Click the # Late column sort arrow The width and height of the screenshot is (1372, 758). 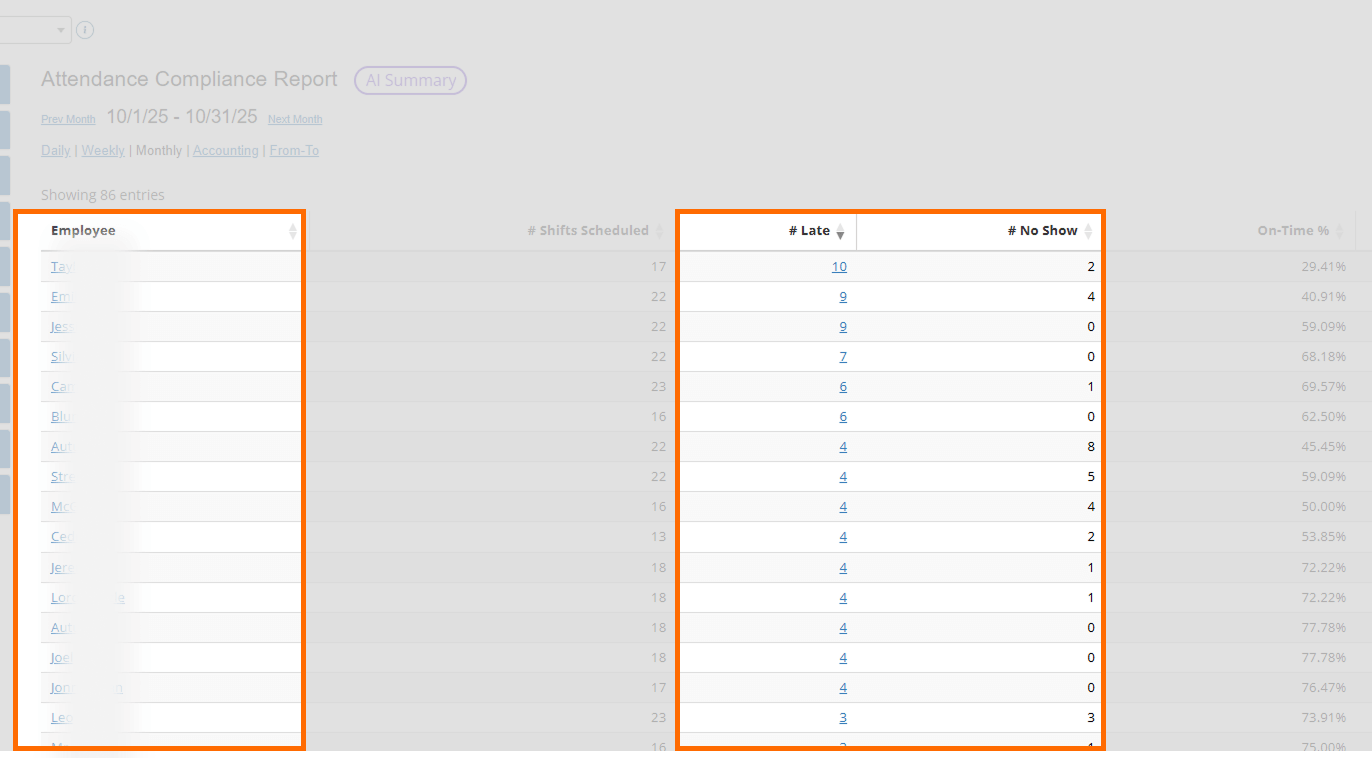[x=840, y=232]
